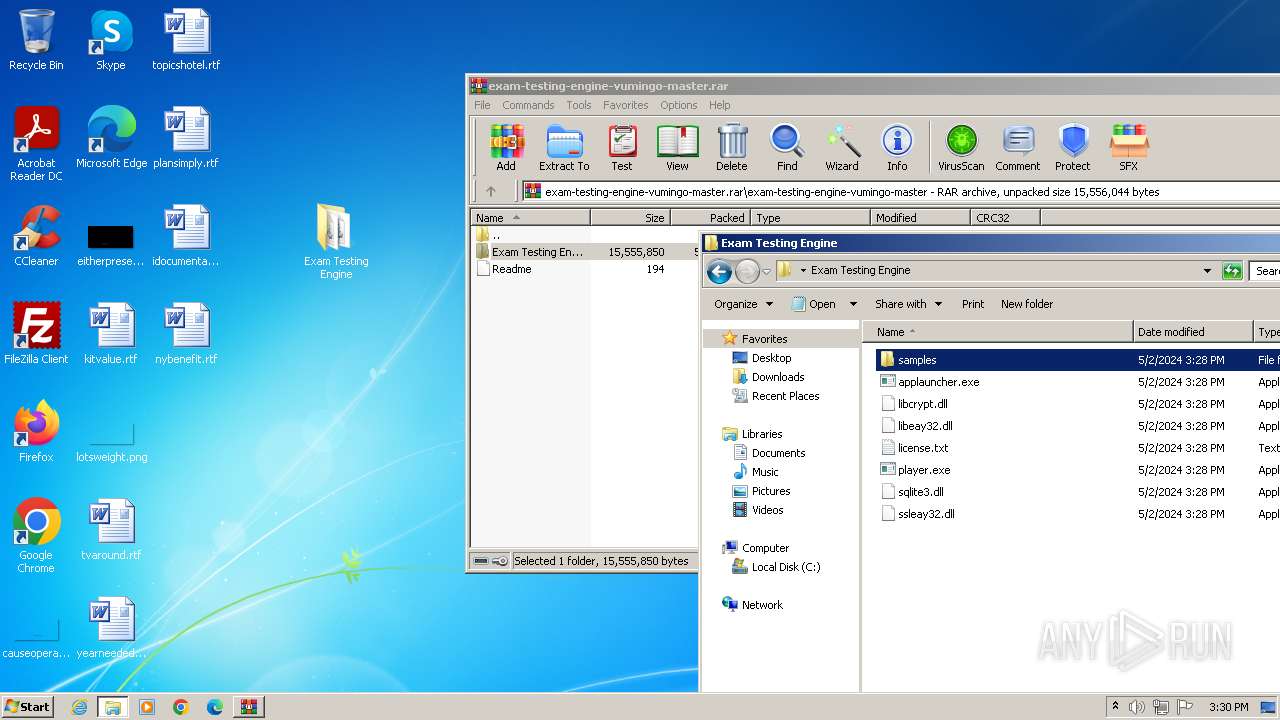
Task: Open the Favorites menu in WinRAR
Action: pyautogui.click(x=625, y=105)
